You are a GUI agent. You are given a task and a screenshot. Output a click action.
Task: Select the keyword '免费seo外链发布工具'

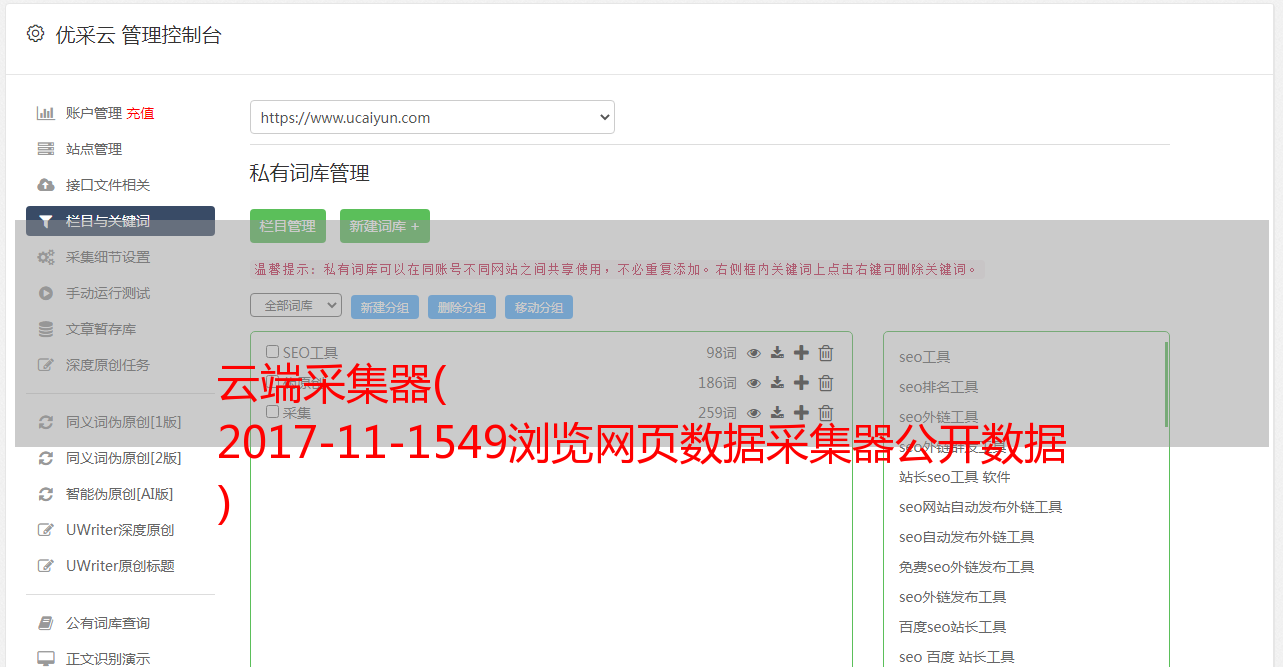point(967,567)
